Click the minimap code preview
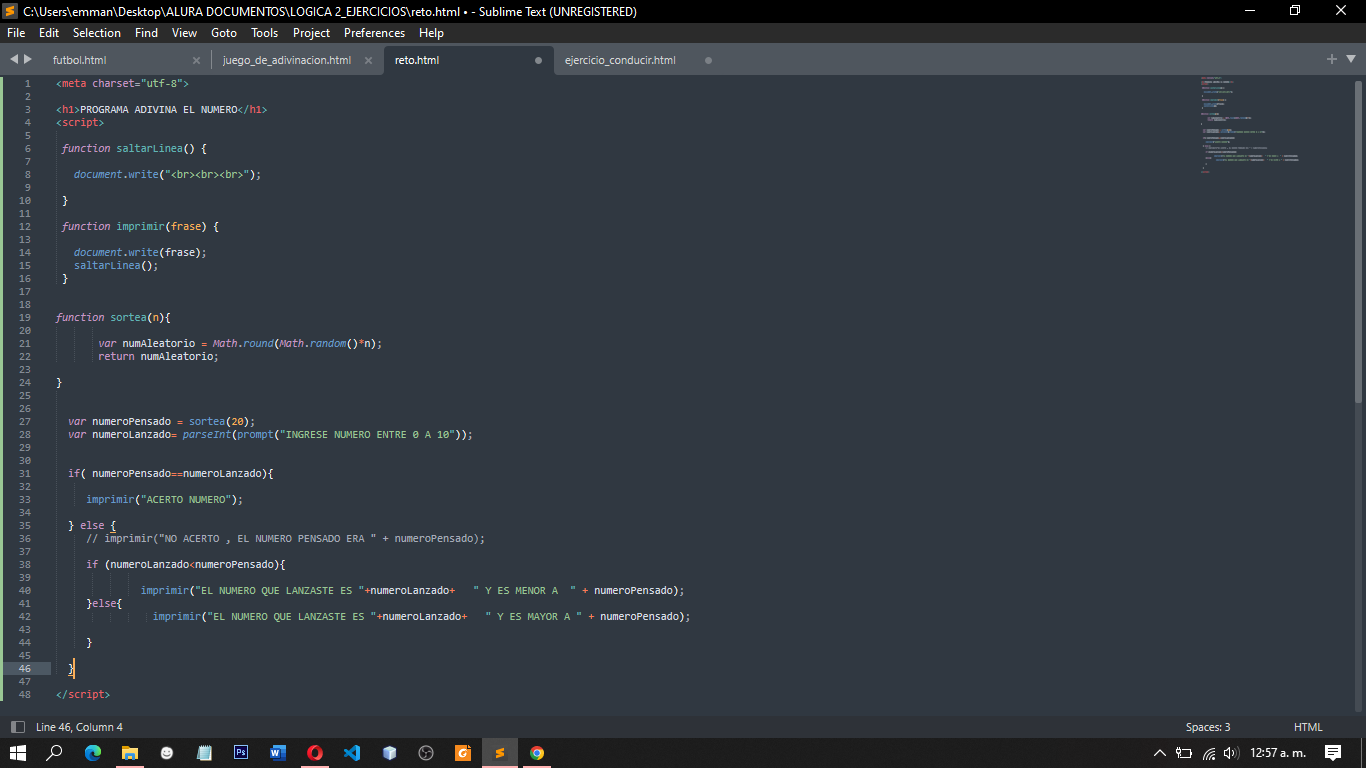Viewport: 1366px width, 768px height. coord(1250,124)
